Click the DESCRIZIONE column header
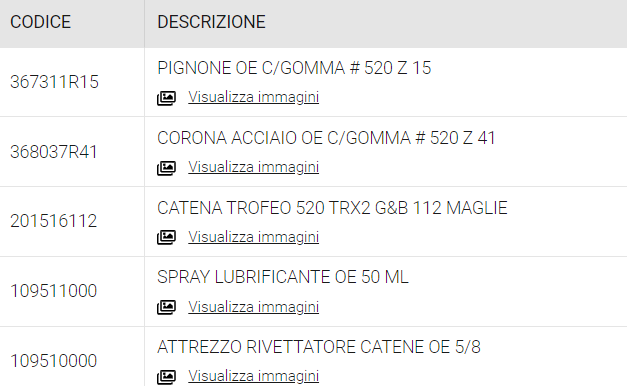This screenshot has width=627, height=386. (211, 22)
